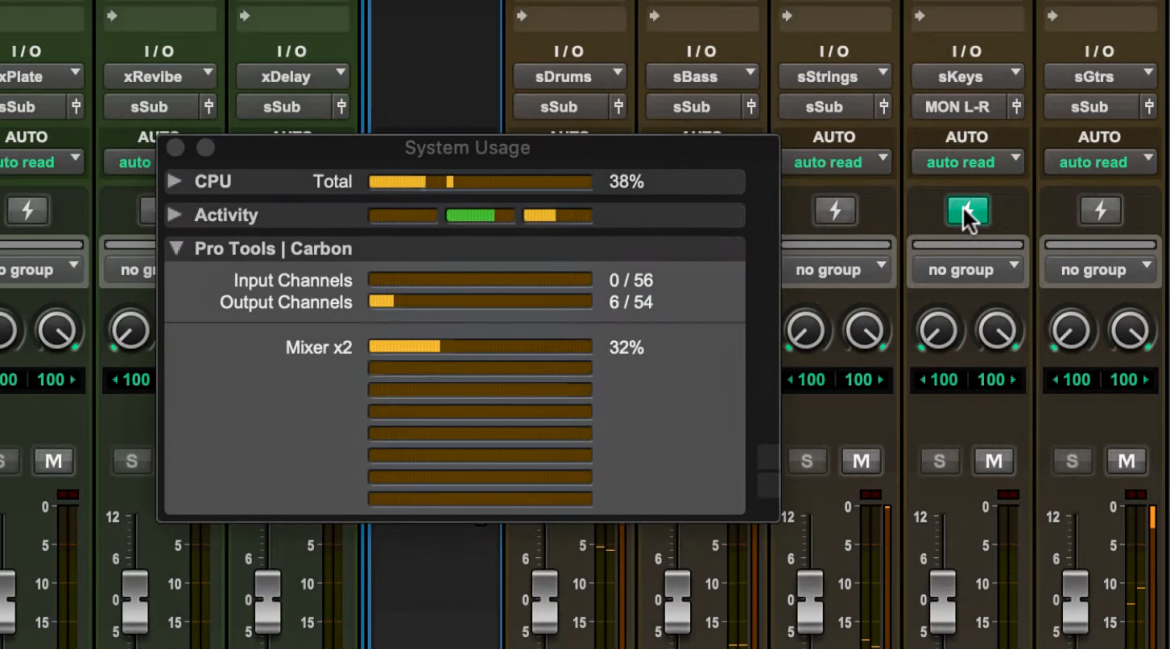The width and height of the screenshot is (1170, 649).
Task: Open output window icon on sBass track
Action: (x=751, y=107)
